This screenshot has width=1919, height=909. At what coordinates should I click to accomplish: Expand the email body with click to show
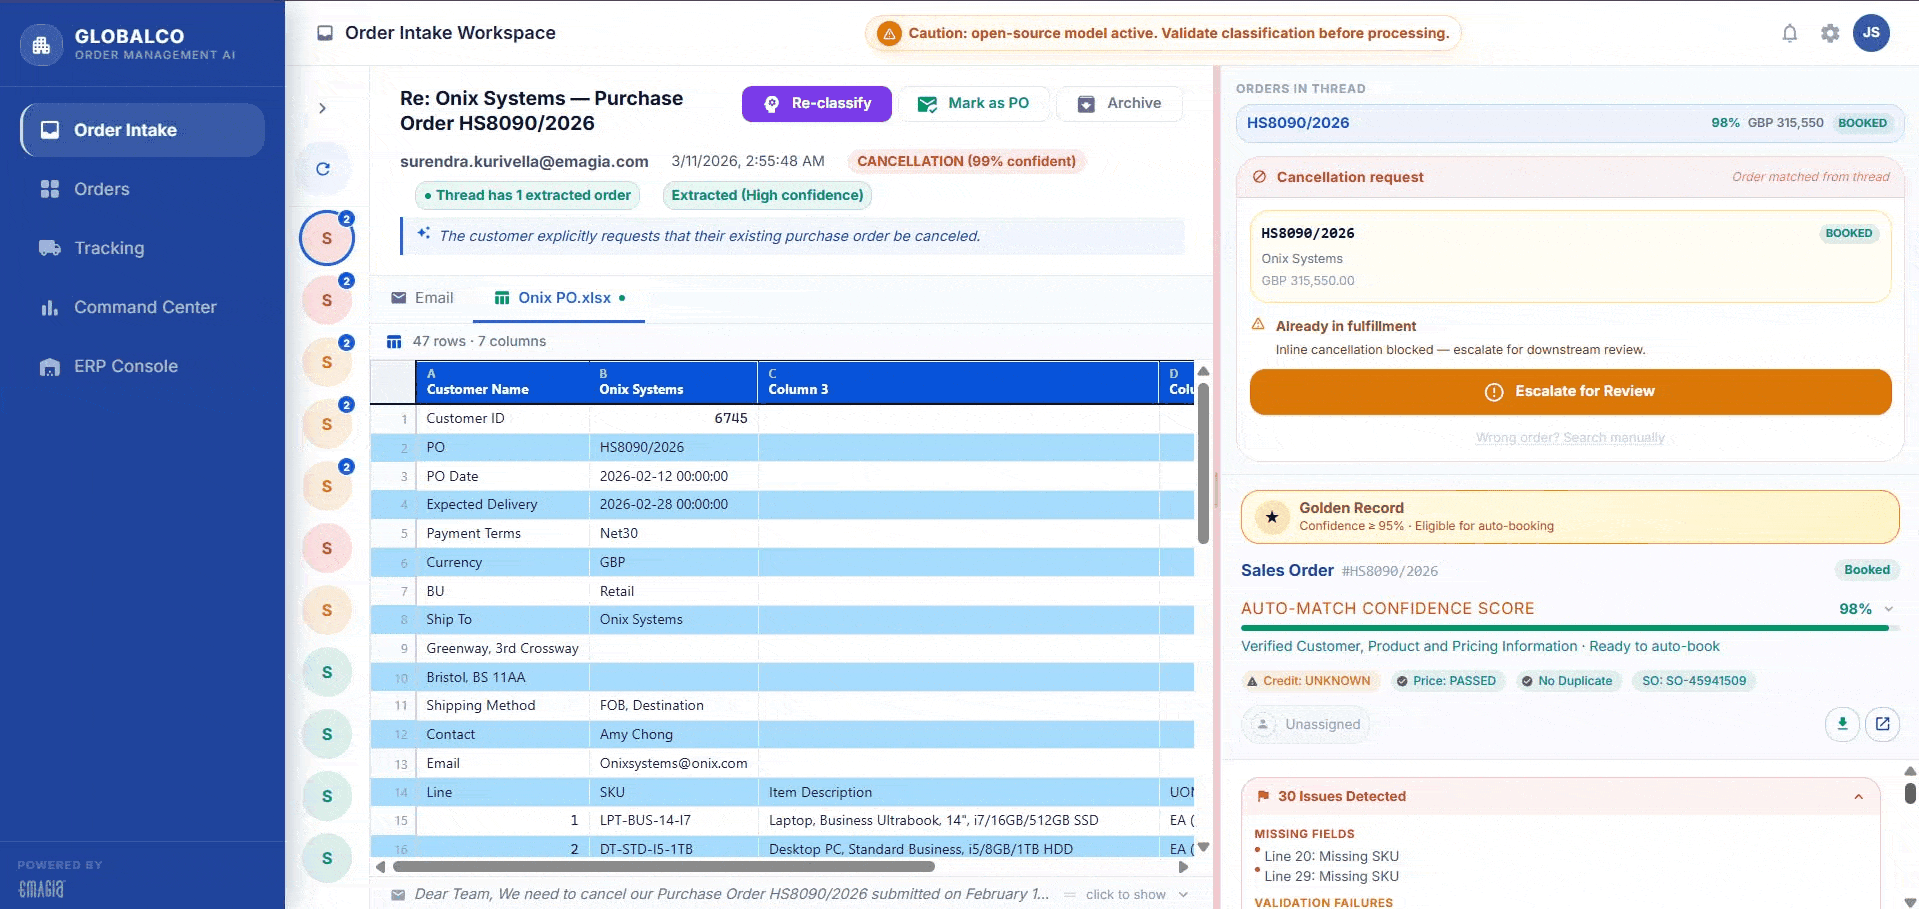tap(1125, 894)
